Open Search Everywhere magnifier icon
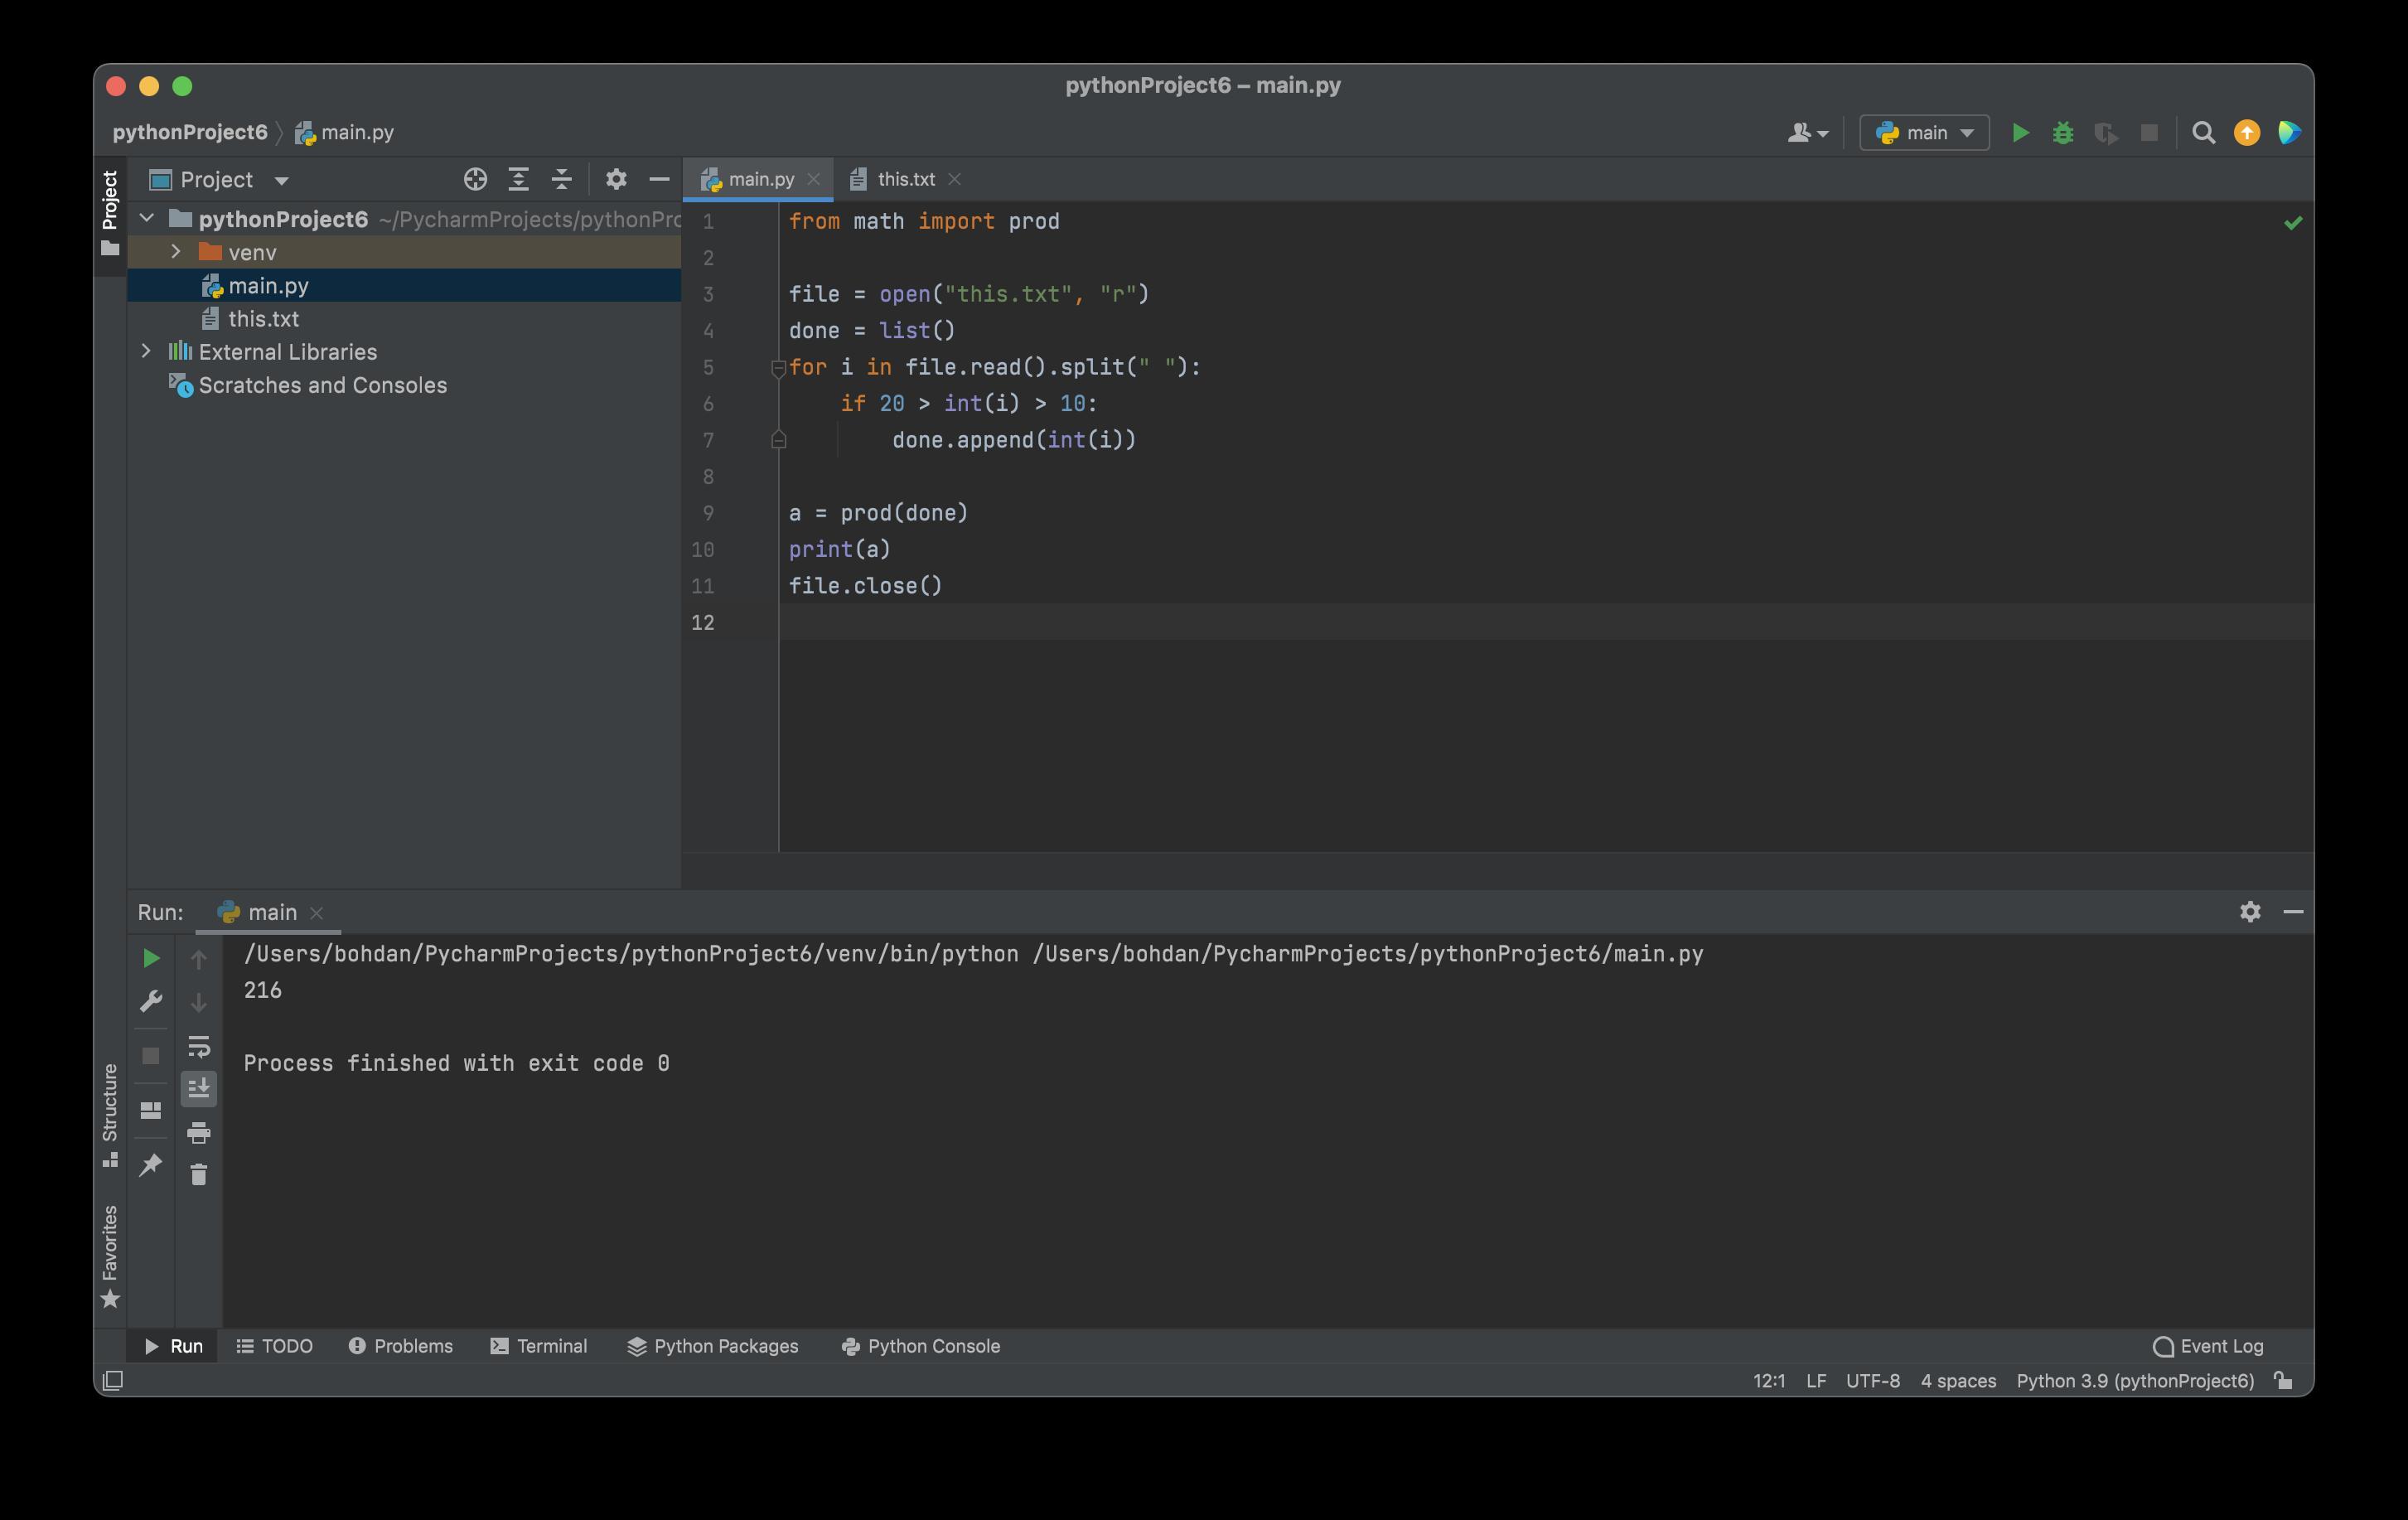 [x=2202, y=133]
